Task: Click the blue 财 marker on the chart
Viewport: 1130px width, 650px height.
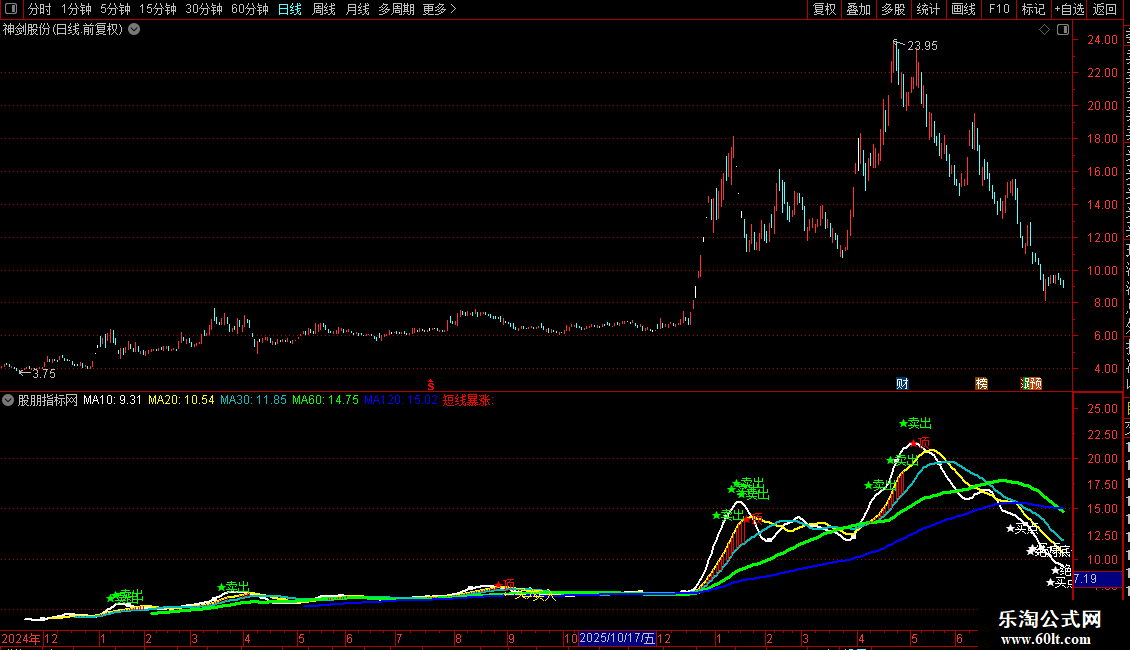Action: [902, 383]
